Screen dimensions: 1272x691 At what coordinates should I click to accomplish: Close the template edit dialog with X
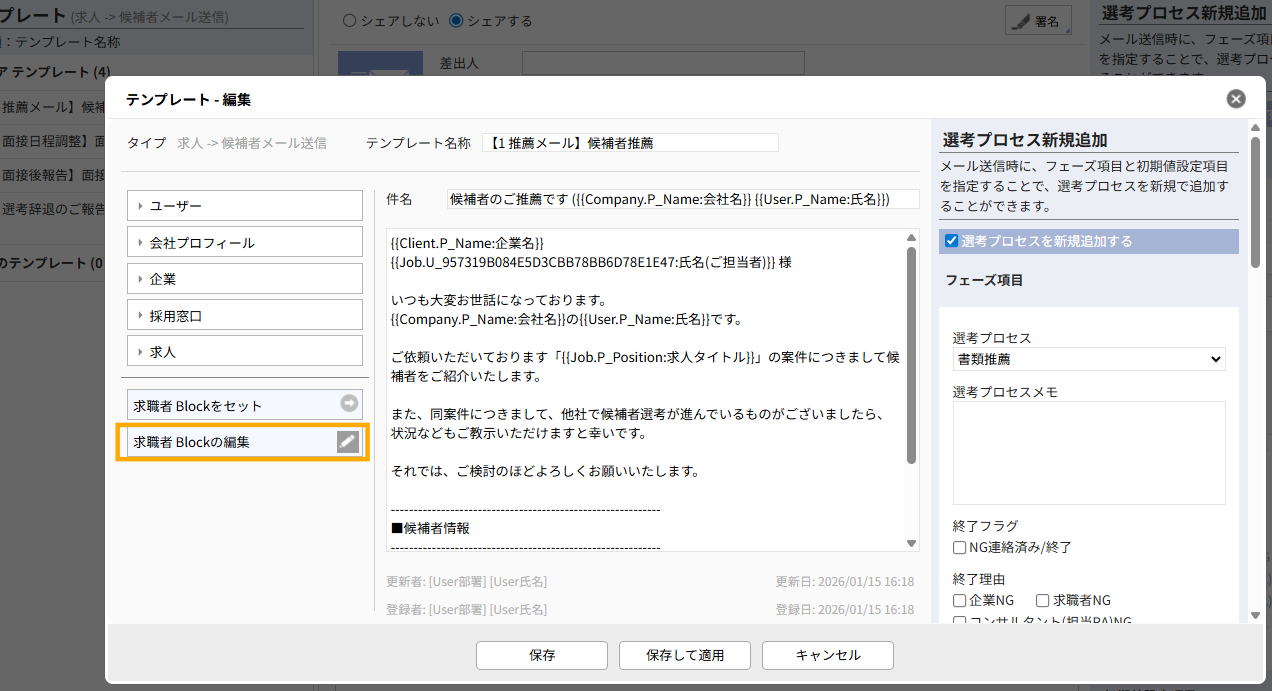tap(1236, 99)
